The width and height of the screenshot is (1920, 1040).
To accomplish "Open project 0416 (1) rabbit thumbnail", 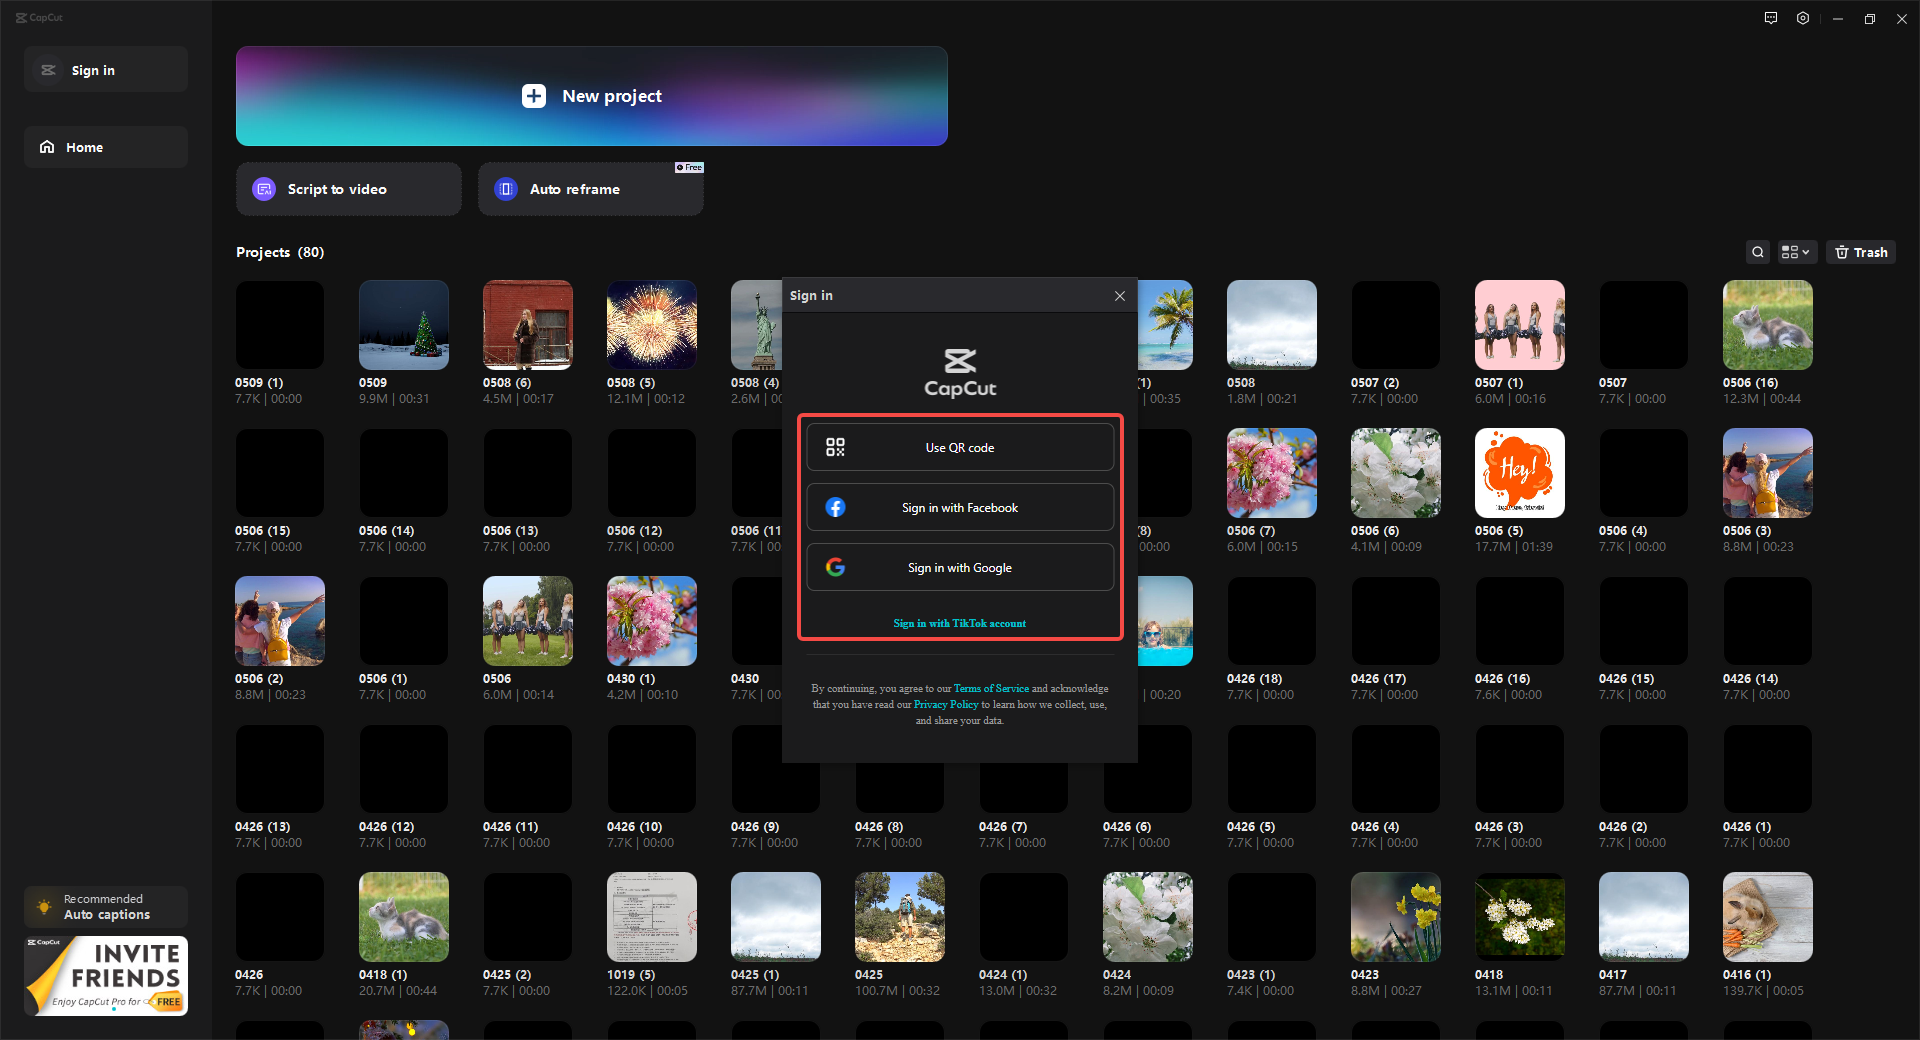I will coord(1768,917).
